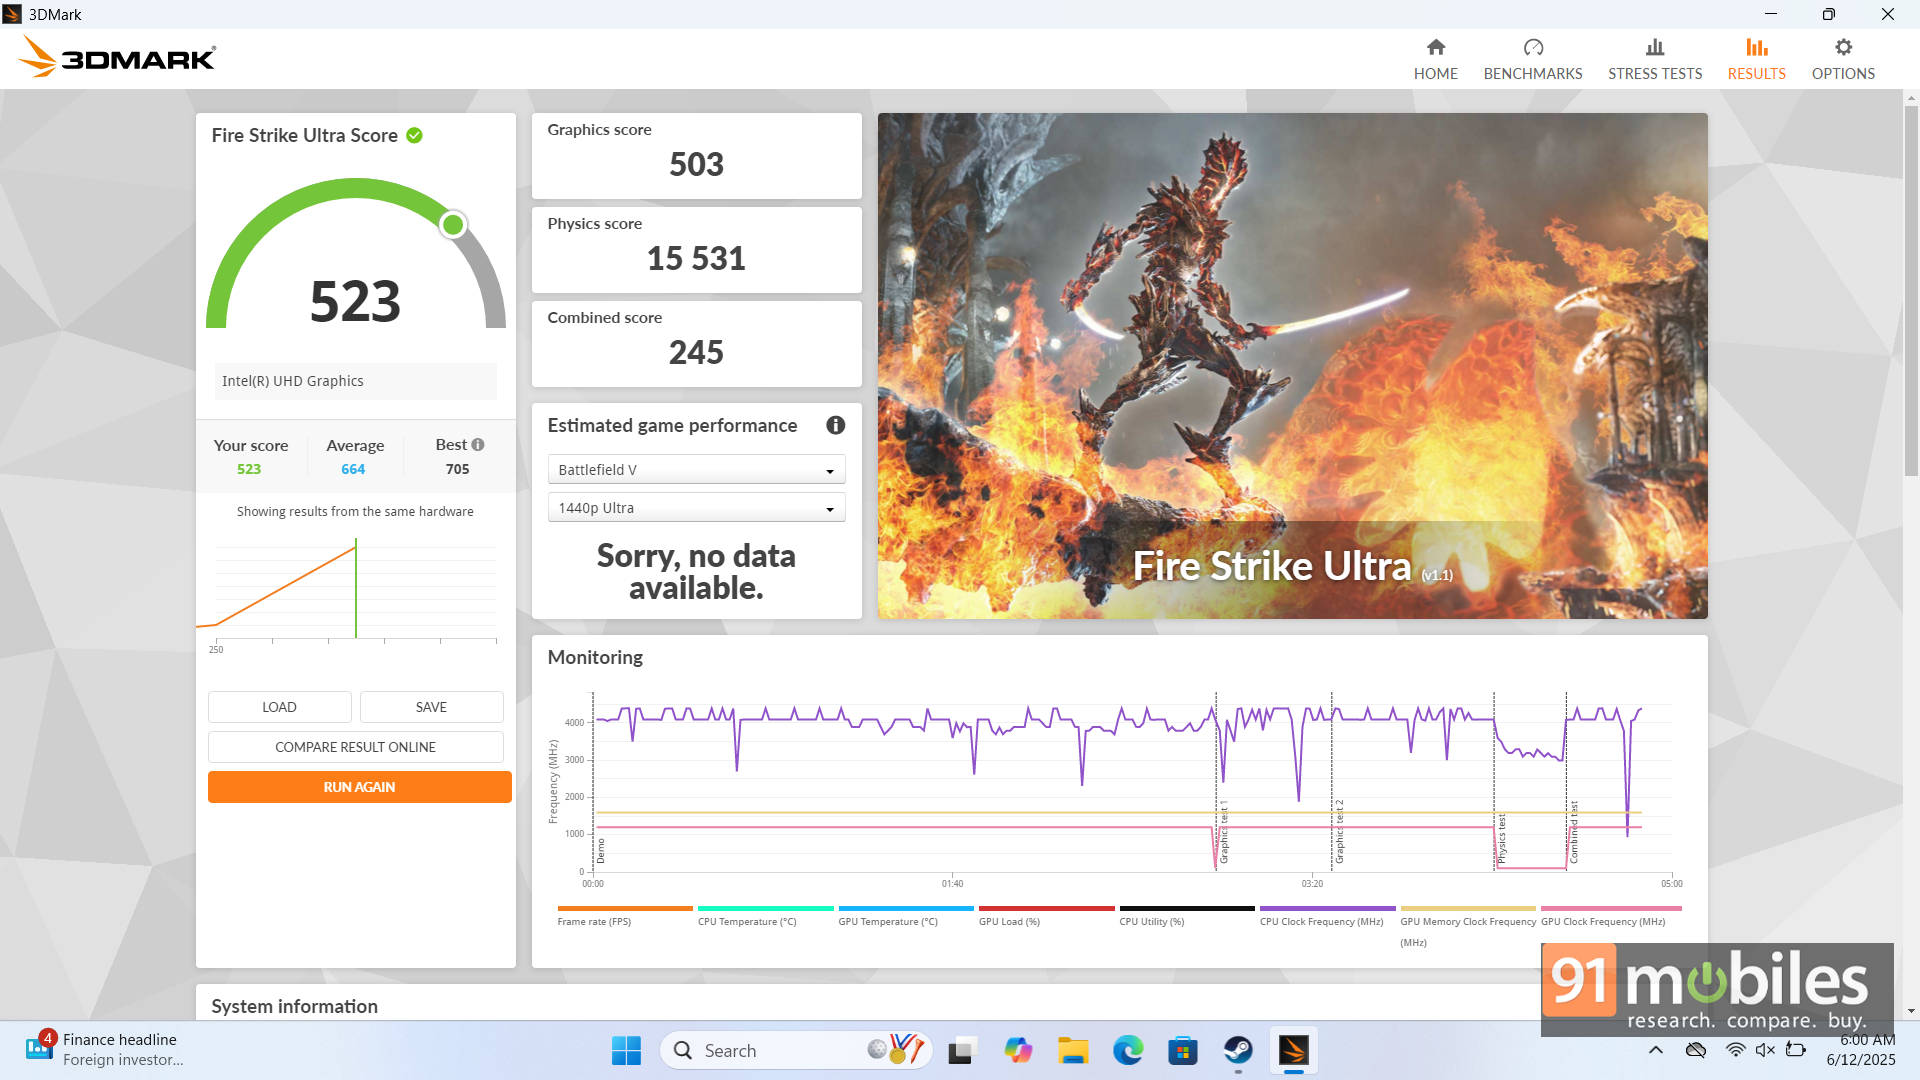
Task: Open the clock and date panel
Action: click(x=1860, y=1050)
